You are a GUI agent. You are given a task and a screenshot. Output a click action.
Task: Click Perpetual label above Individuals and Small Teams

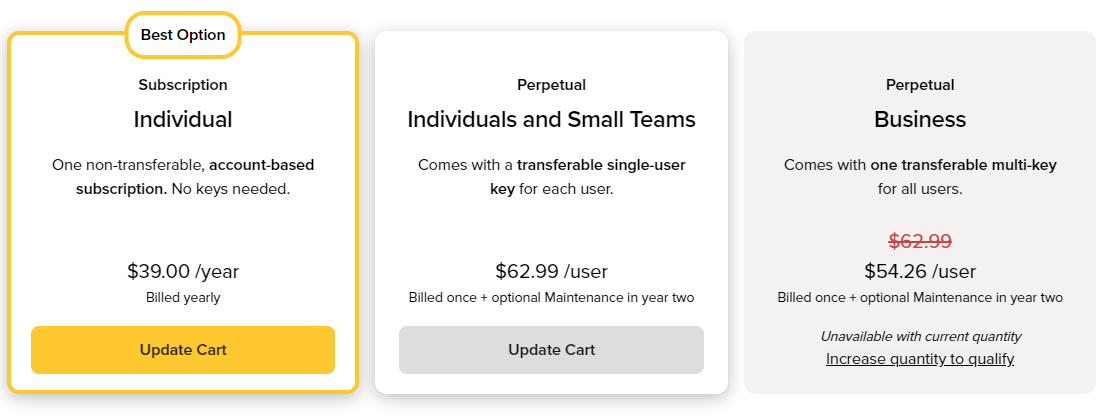click(551, 85)
